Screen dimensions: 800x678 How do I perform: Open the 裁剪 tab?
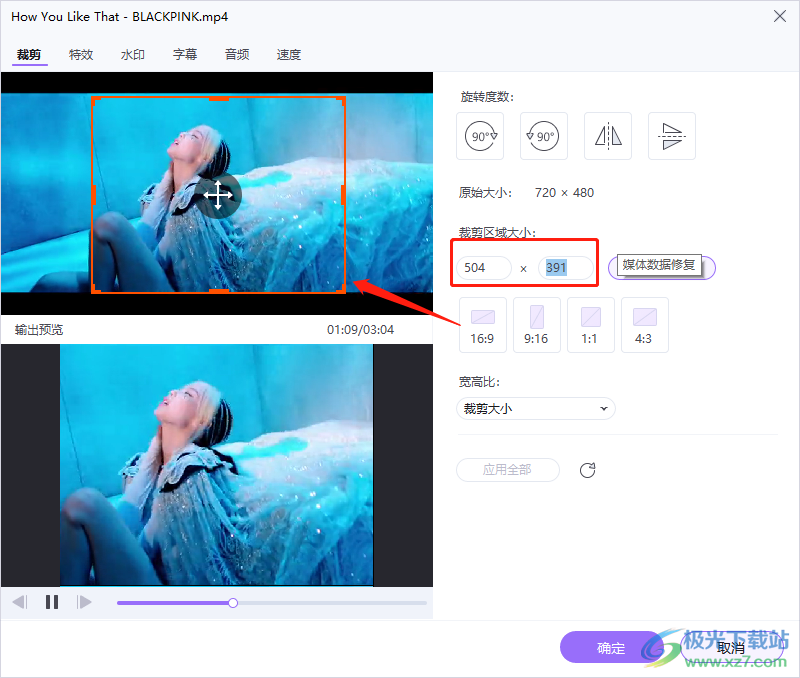click(x=29, y=55)
